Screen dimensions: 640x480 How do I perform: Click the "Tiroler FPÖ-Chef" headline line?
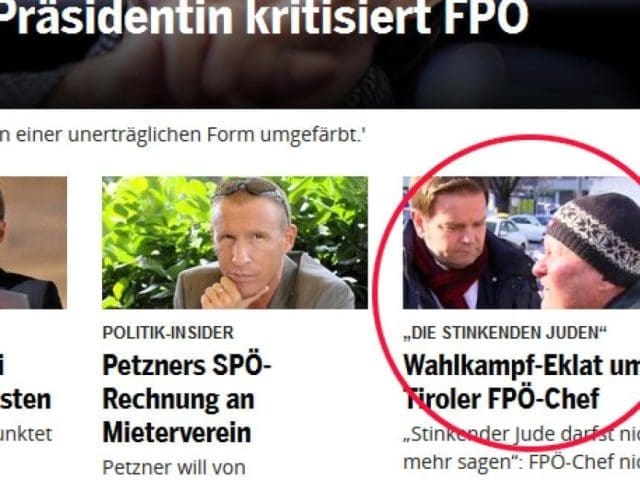(502, 399)
